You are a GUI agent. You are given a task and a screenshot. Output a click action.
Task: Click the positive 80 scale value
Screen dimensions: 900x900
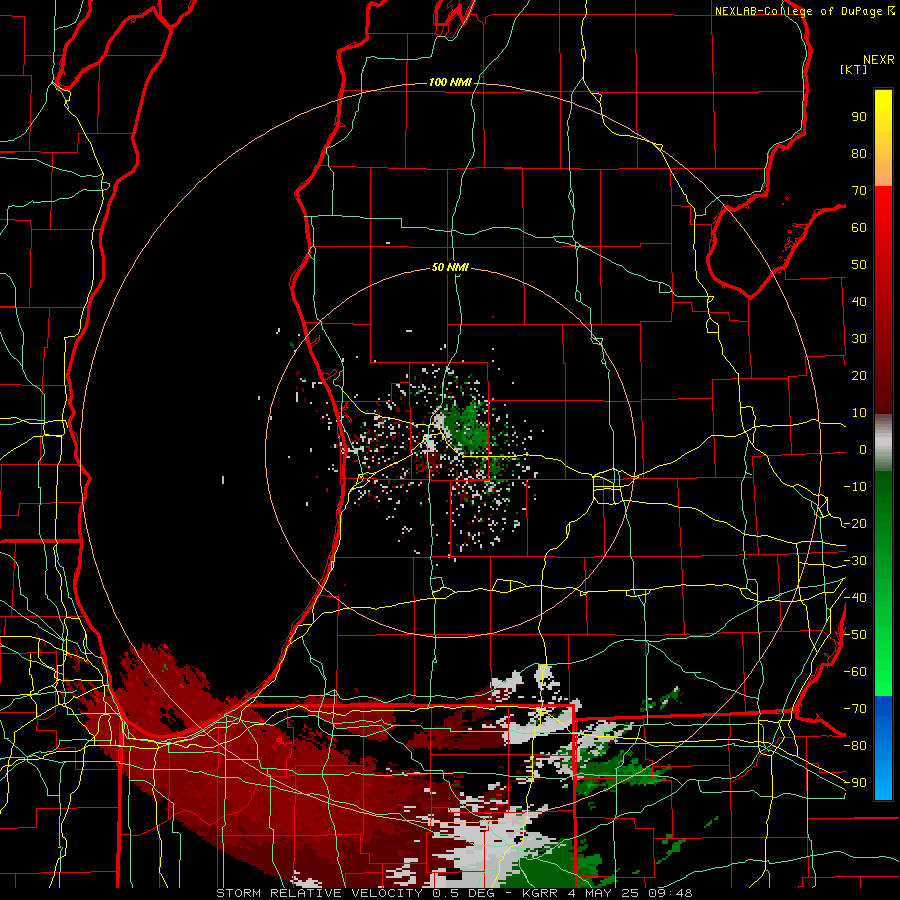(859, 154)
